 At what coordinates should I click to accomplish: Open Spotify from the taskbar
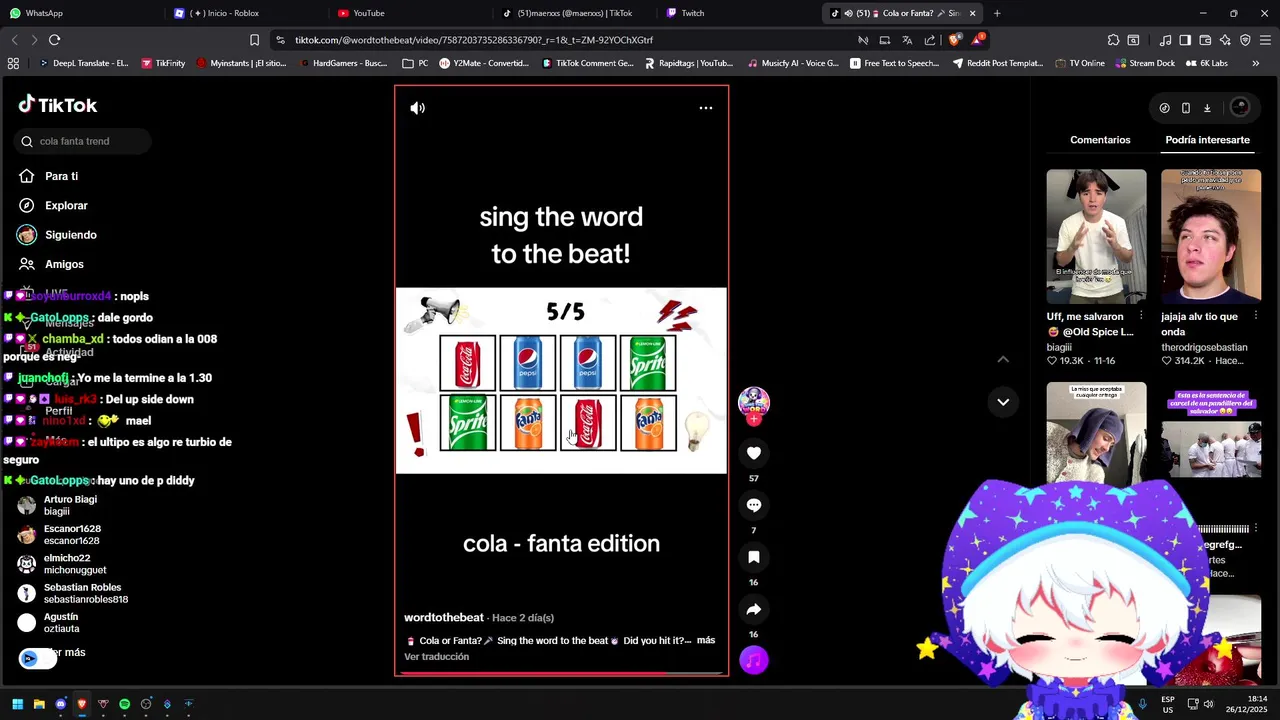(x=124, y=704)
